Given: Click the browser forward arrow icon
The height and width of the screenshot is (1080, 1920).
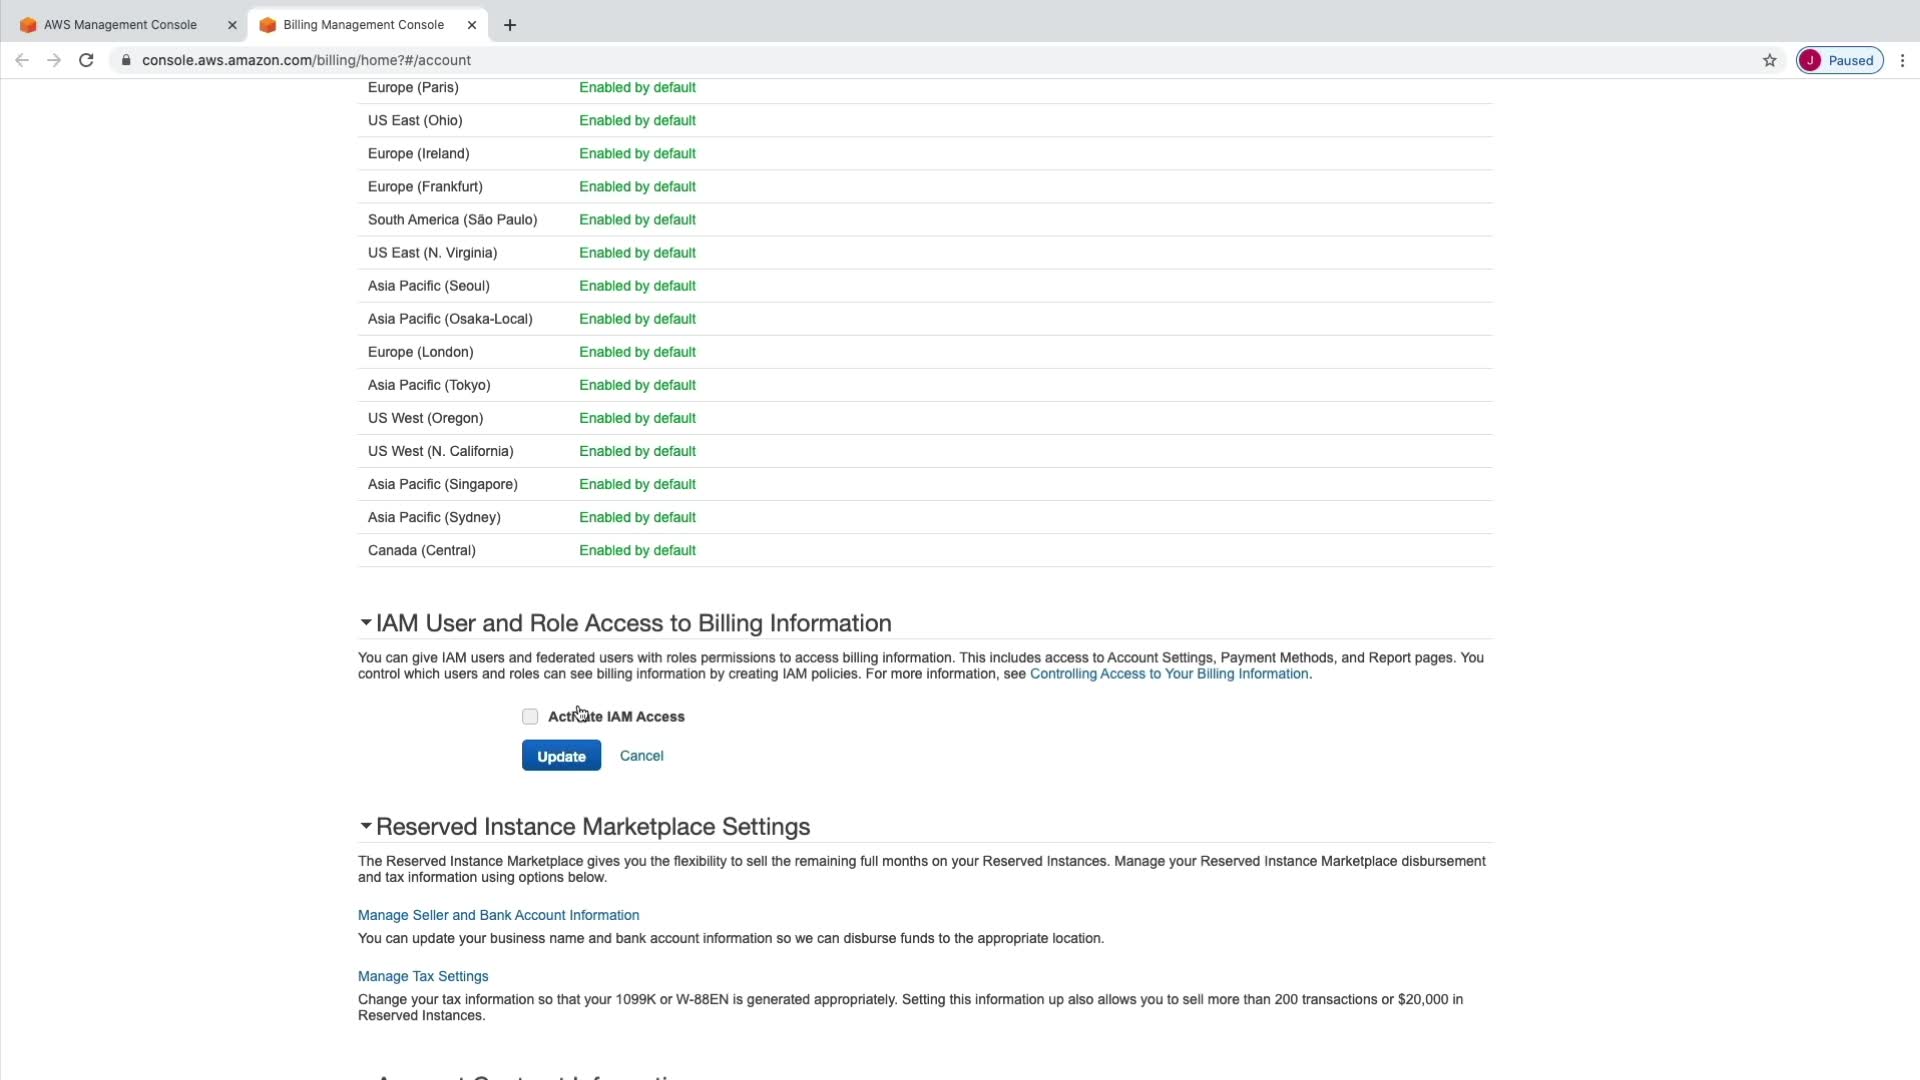Looking at the screenshot, I should click(54, 60).
